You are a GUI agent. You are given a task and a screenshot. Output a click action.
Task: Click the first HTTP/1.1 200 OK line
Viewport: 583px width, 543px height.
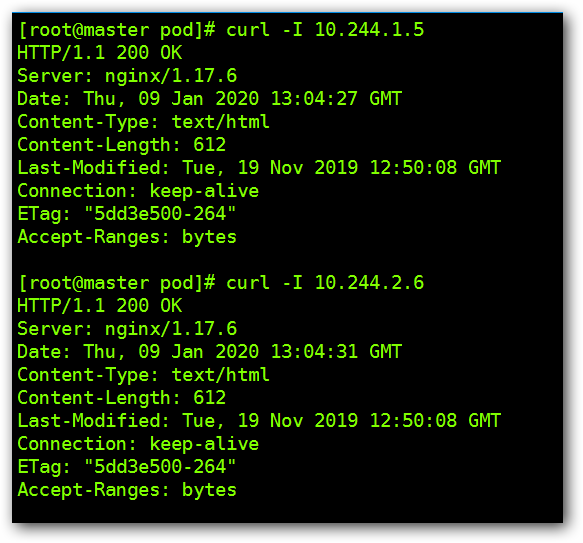click(100, 53)
